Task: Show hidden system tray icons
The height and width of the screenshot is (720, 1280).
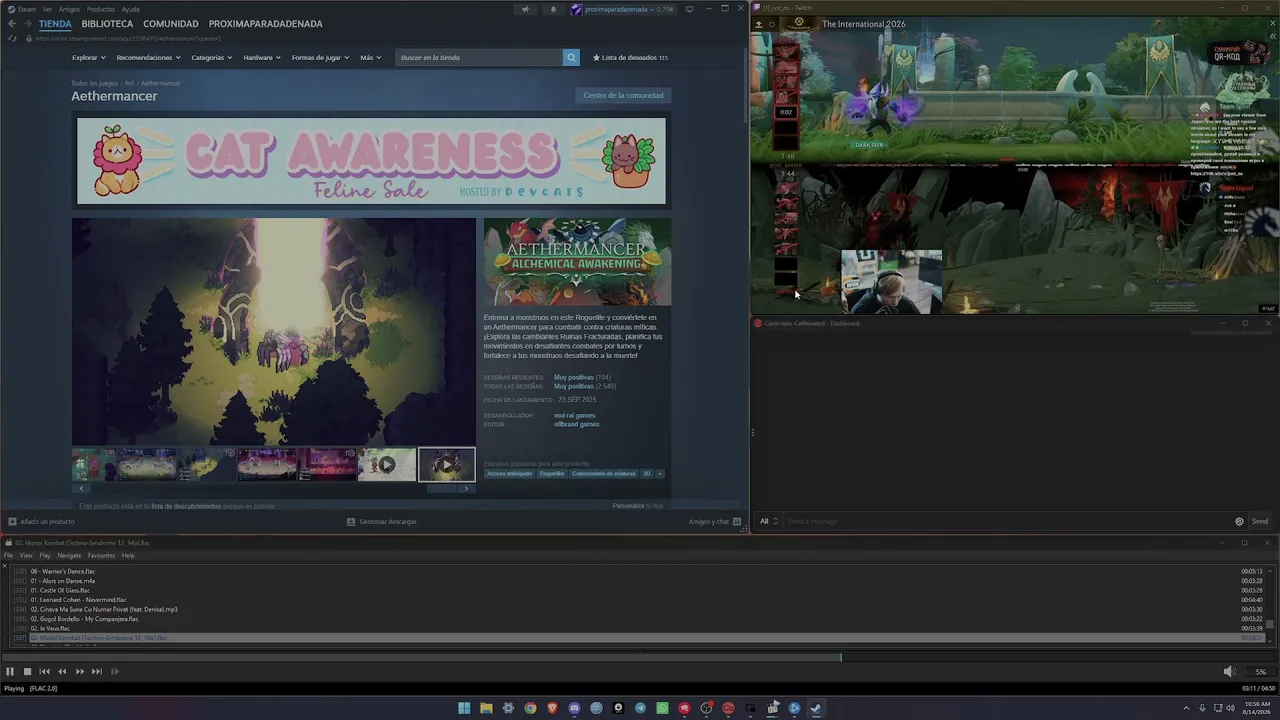Action: tap(1186, 708)
